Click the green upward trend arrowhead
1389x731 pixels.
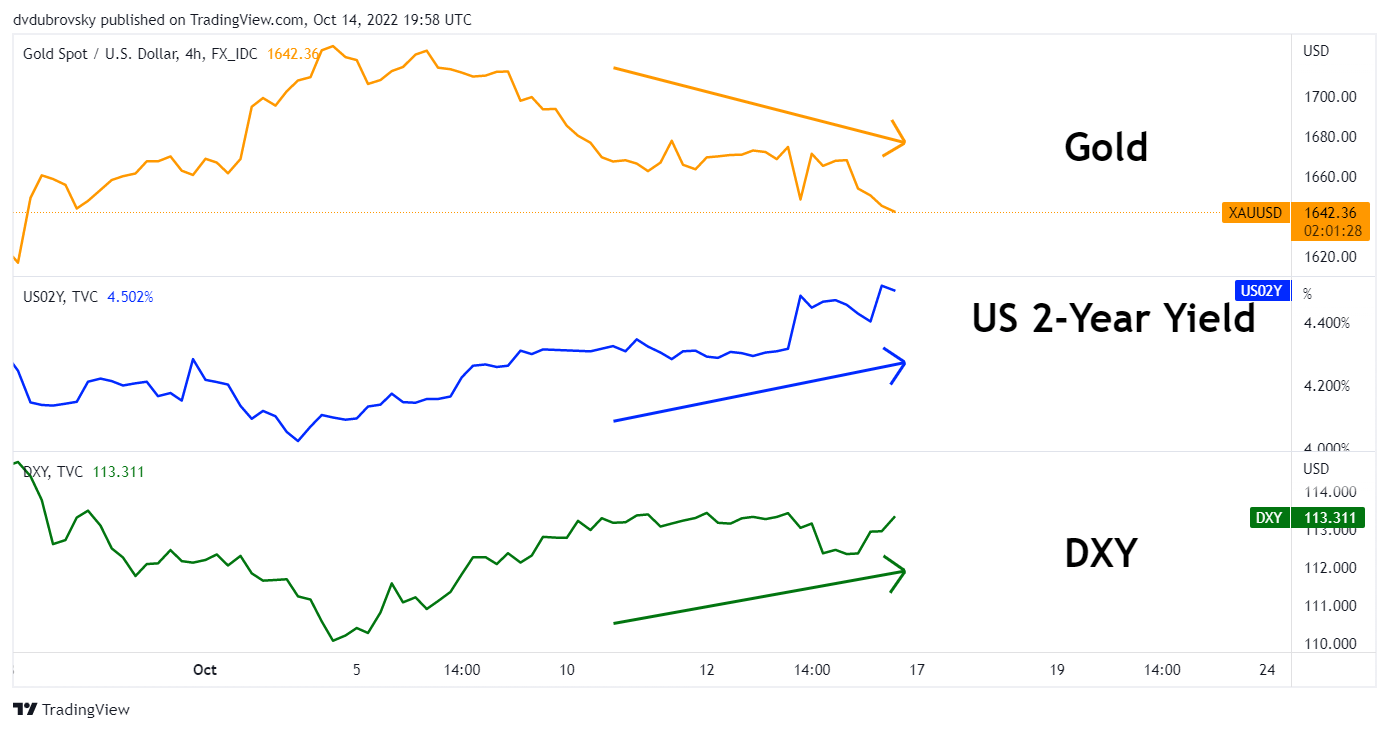(896, 572)
